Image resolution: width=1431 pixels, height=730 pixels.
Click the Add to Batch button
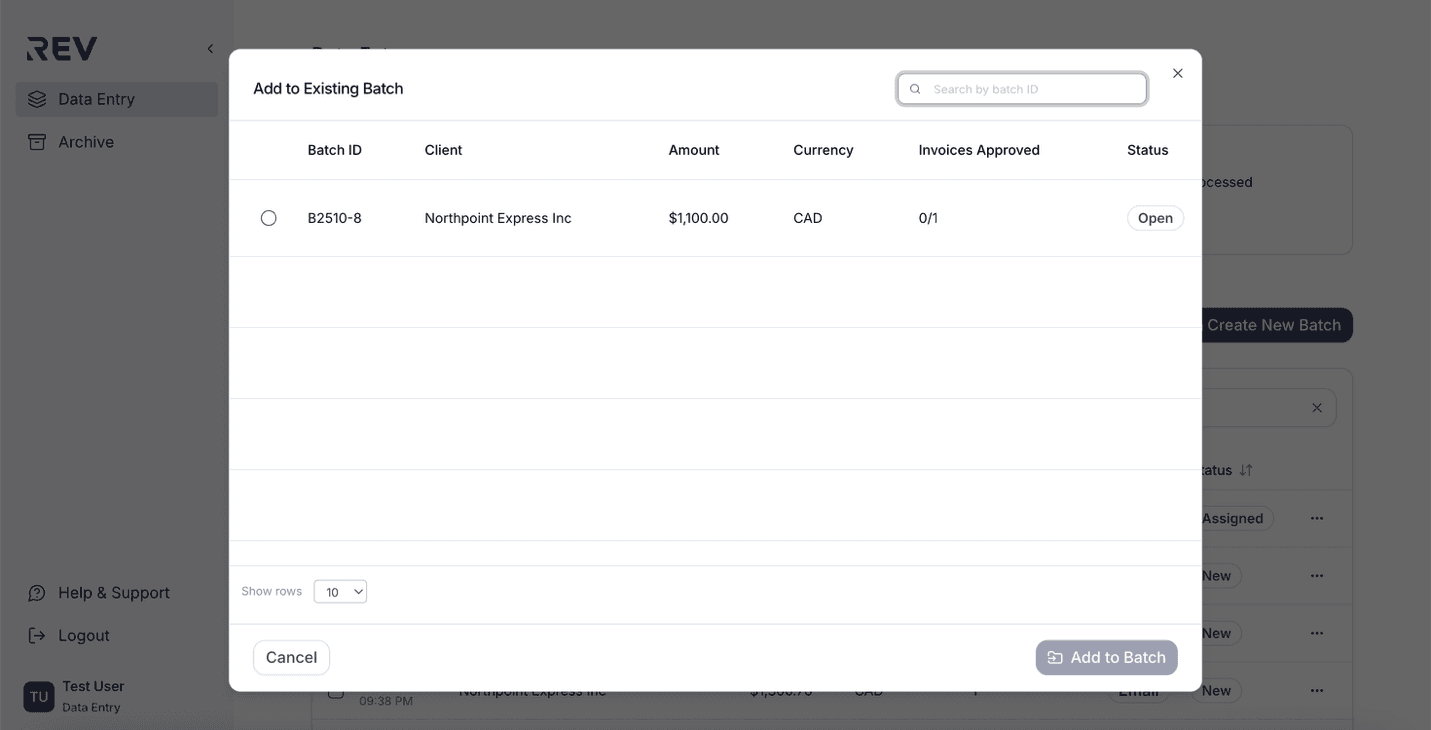click(1106, 657)
